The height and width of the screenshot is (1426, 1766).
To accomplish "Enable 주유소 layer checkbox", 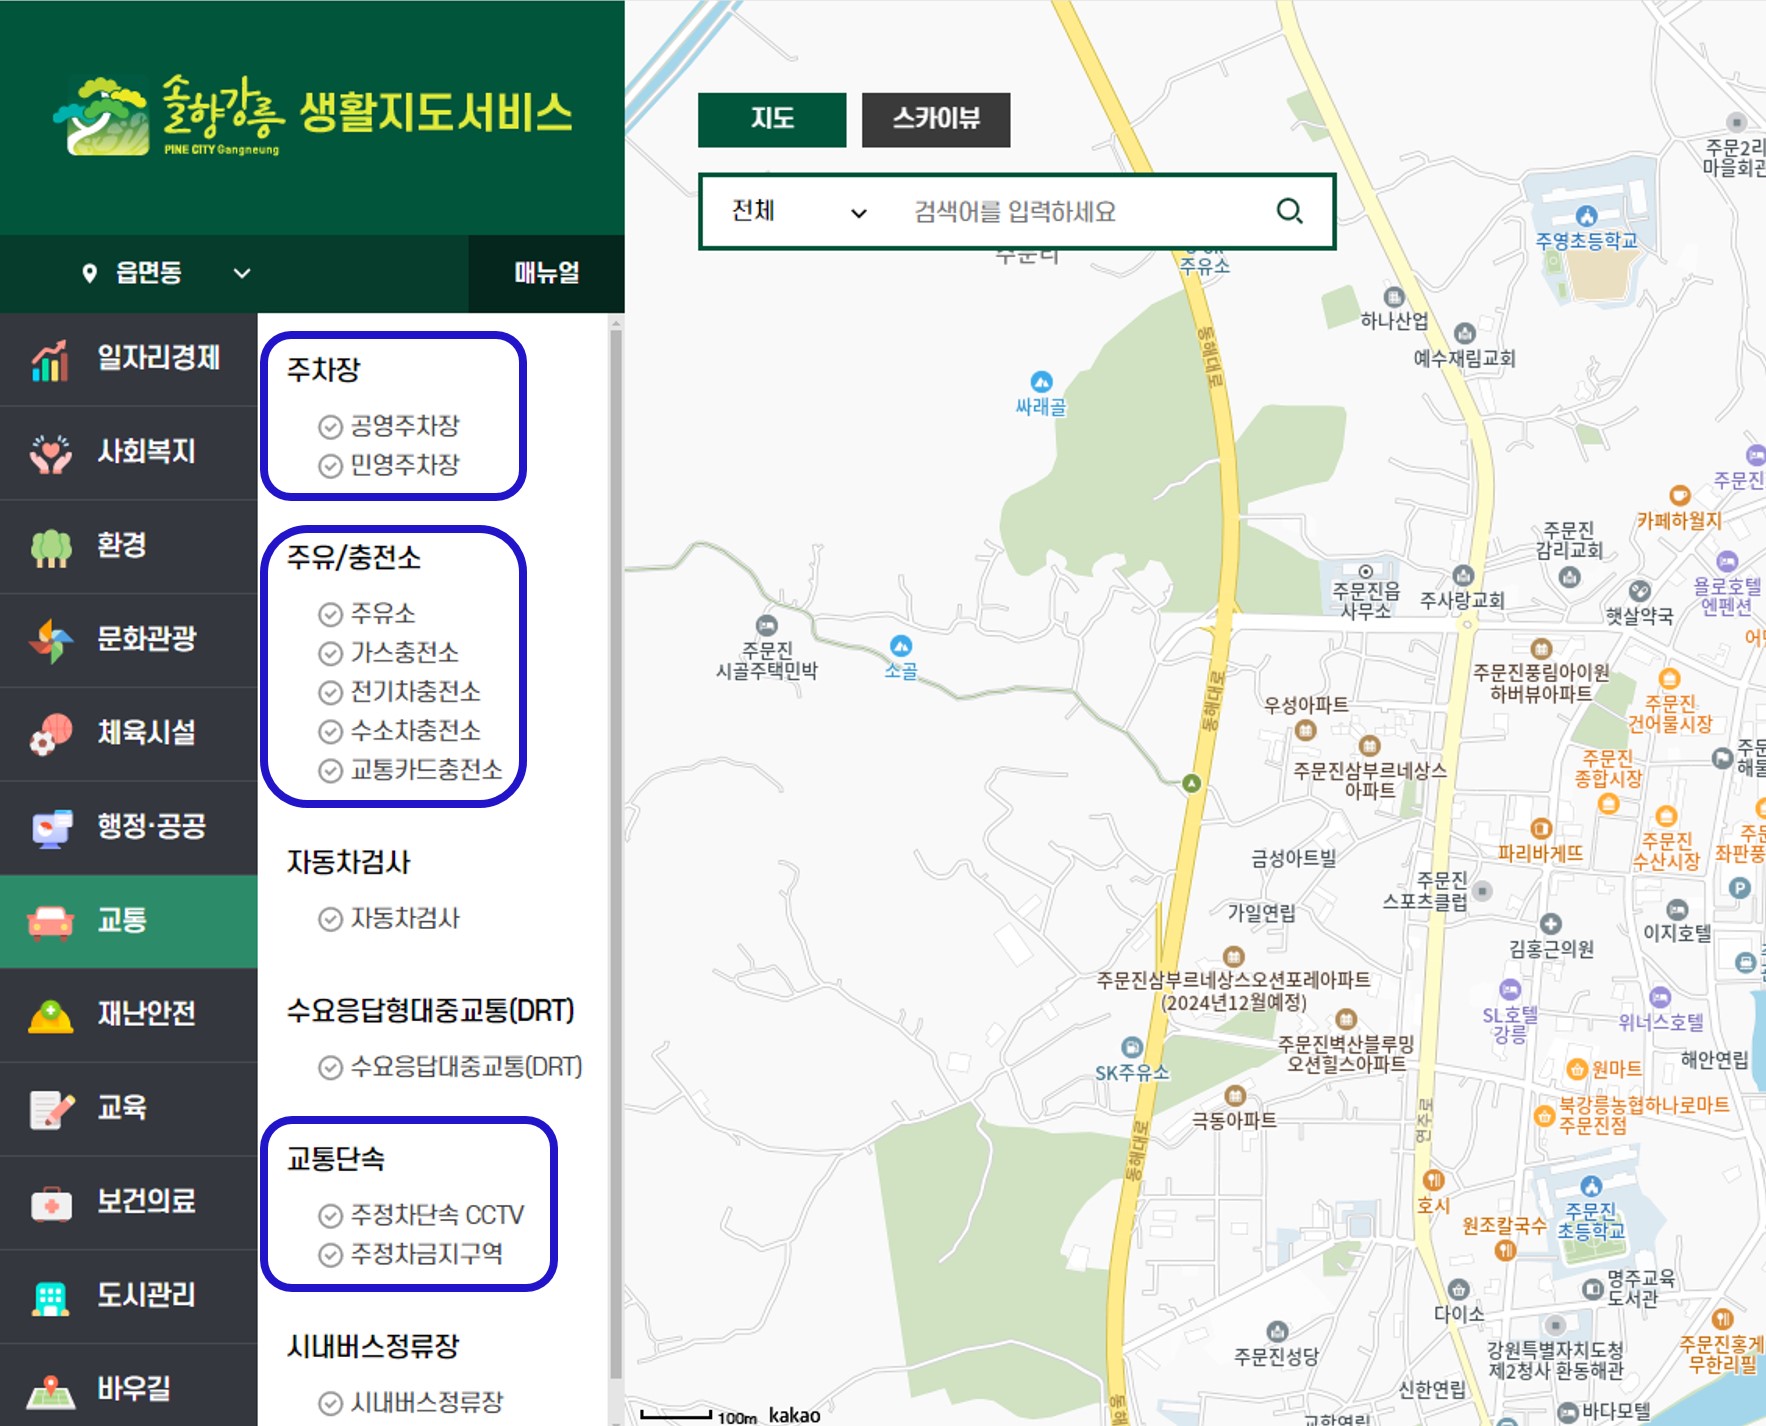I will point(330,614).
